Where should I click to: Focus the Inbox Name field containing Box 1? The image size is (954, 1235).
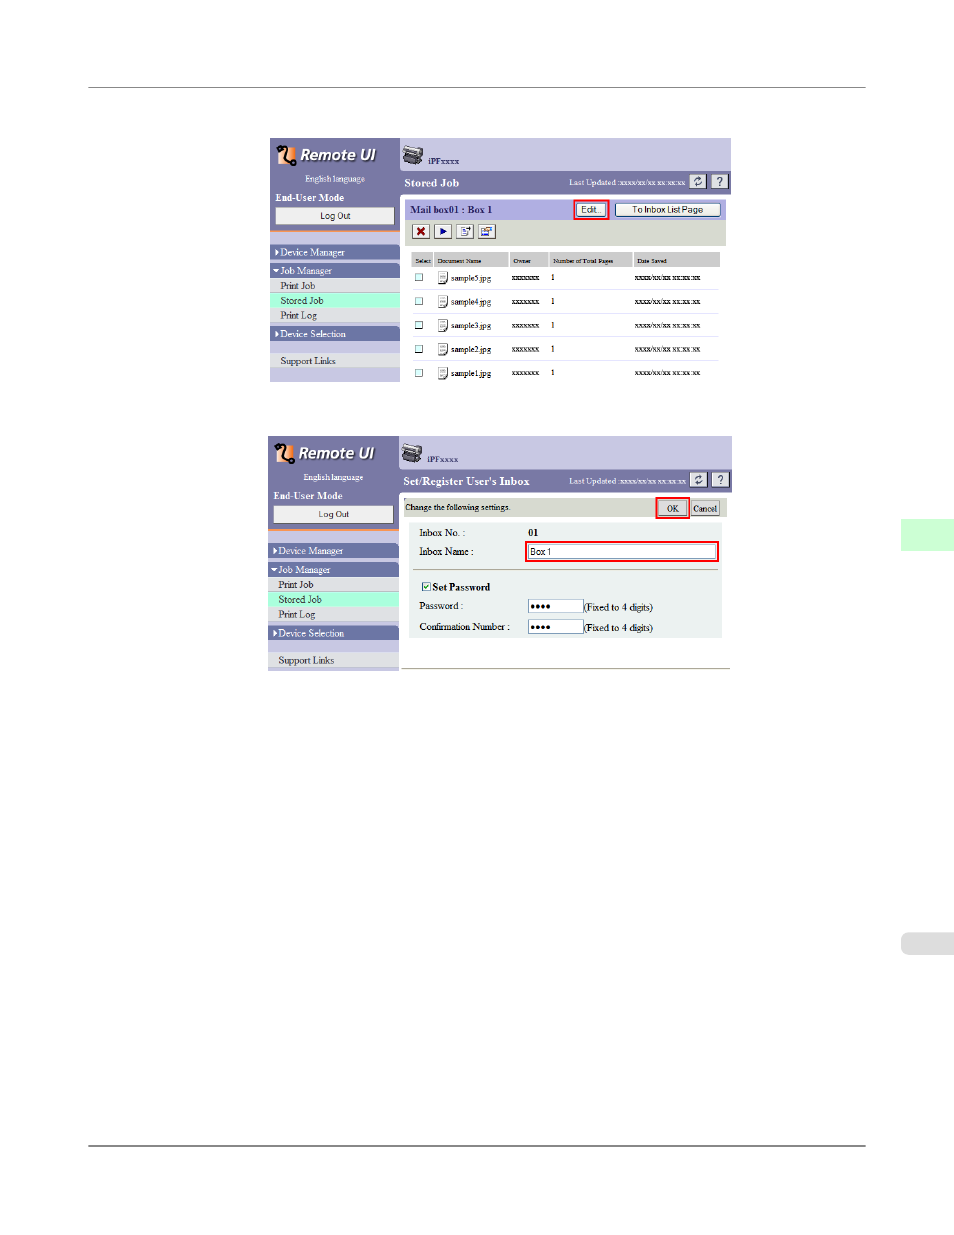[x=622, y=552]
